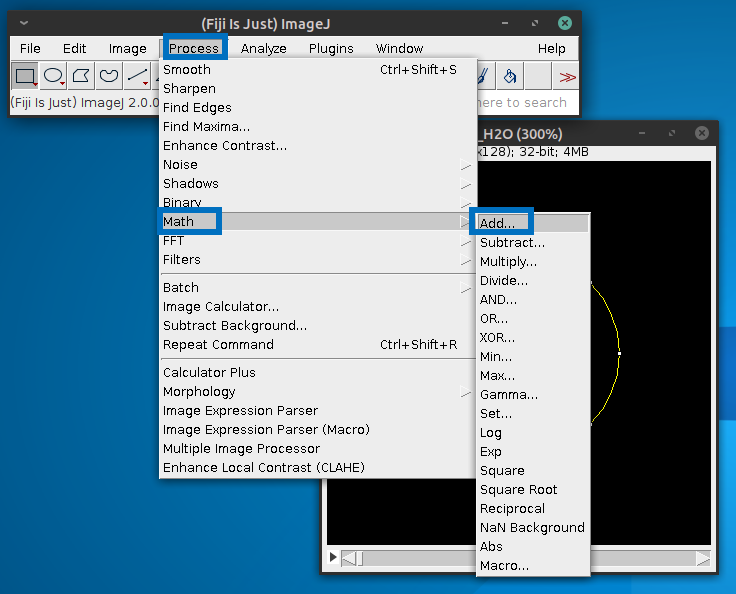Open the ImageJ title bar window menu
Viewport: 736px width, 594px height.
[24, 23]
